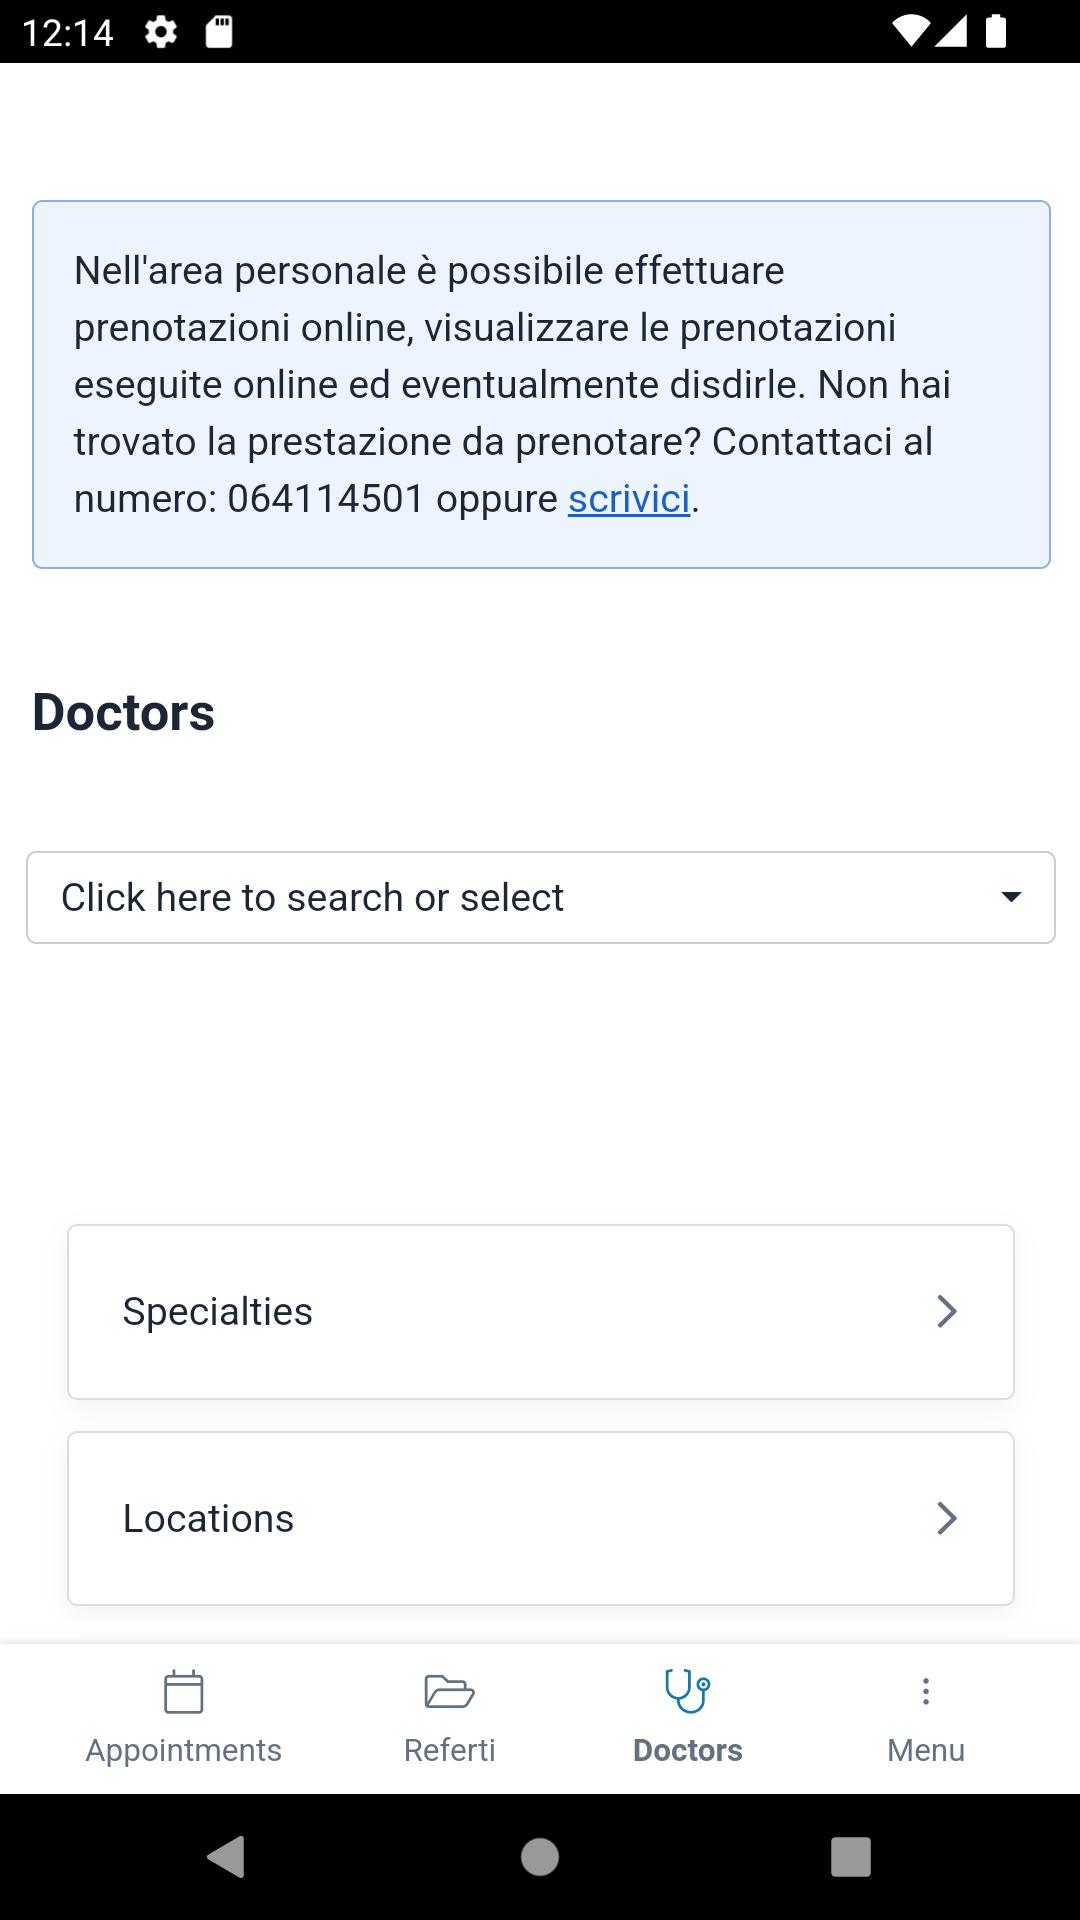Switch to the Appointments tab label
This screenshot has width=1080, height=1920.
coord(184,1750)
